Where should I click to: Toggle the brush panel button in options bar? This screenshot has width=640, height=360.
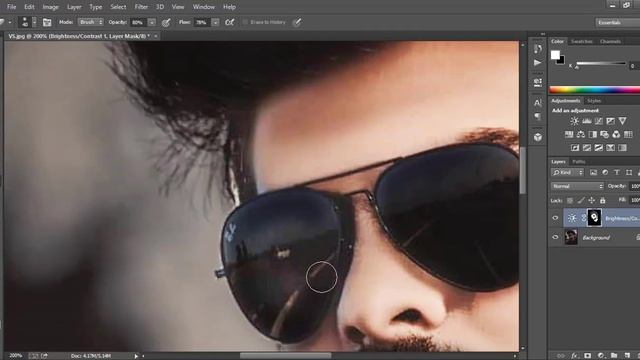47,22
